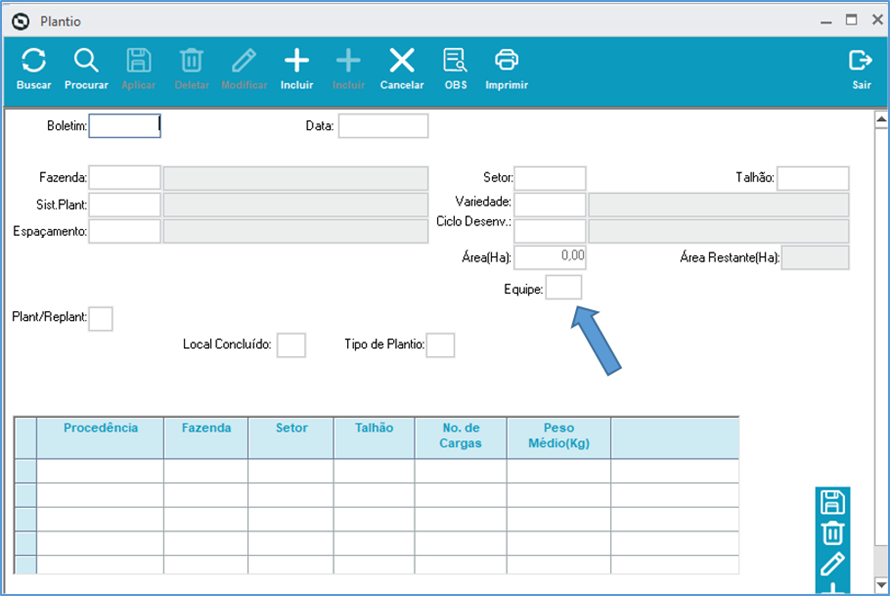890x596 pixels.
Task: Maximize the Plantio window
Action: click(x=851, y=20)
